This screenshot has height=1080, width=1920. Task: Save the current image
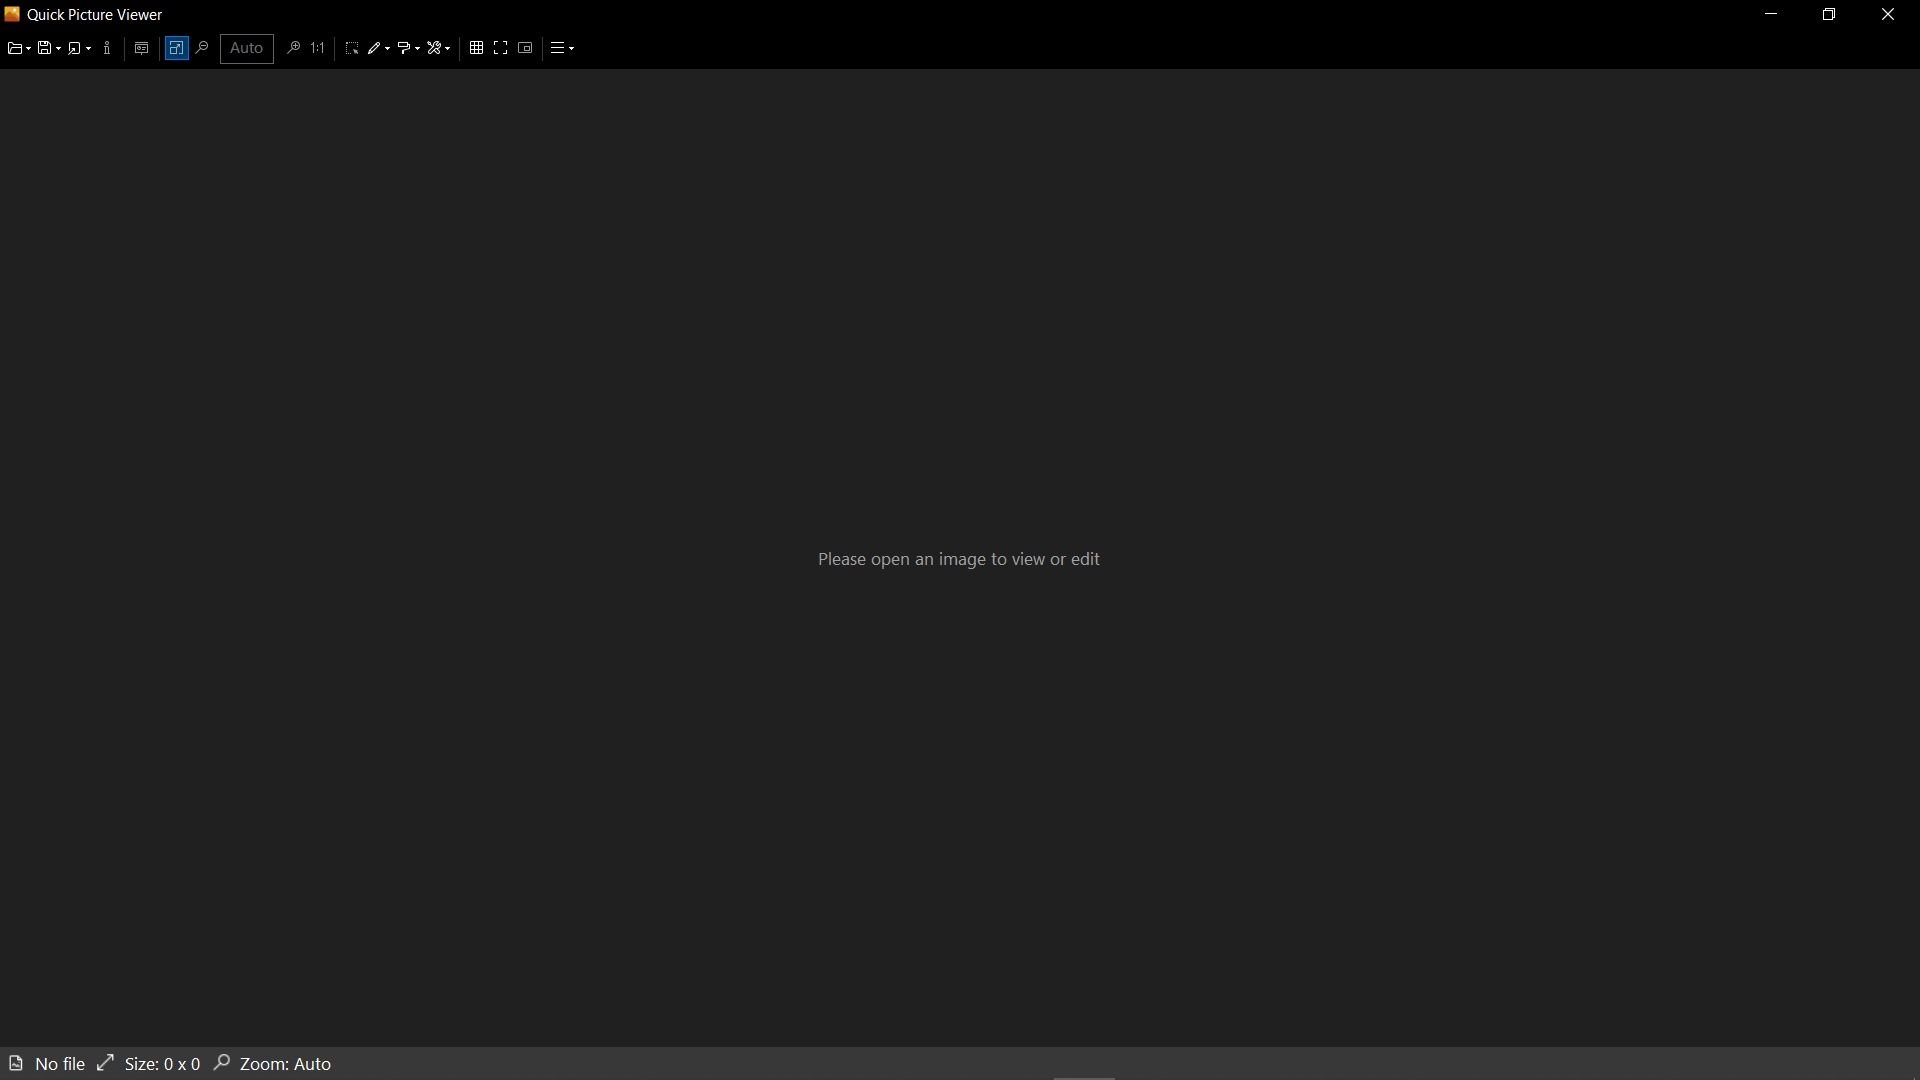(x=44, y=48)
